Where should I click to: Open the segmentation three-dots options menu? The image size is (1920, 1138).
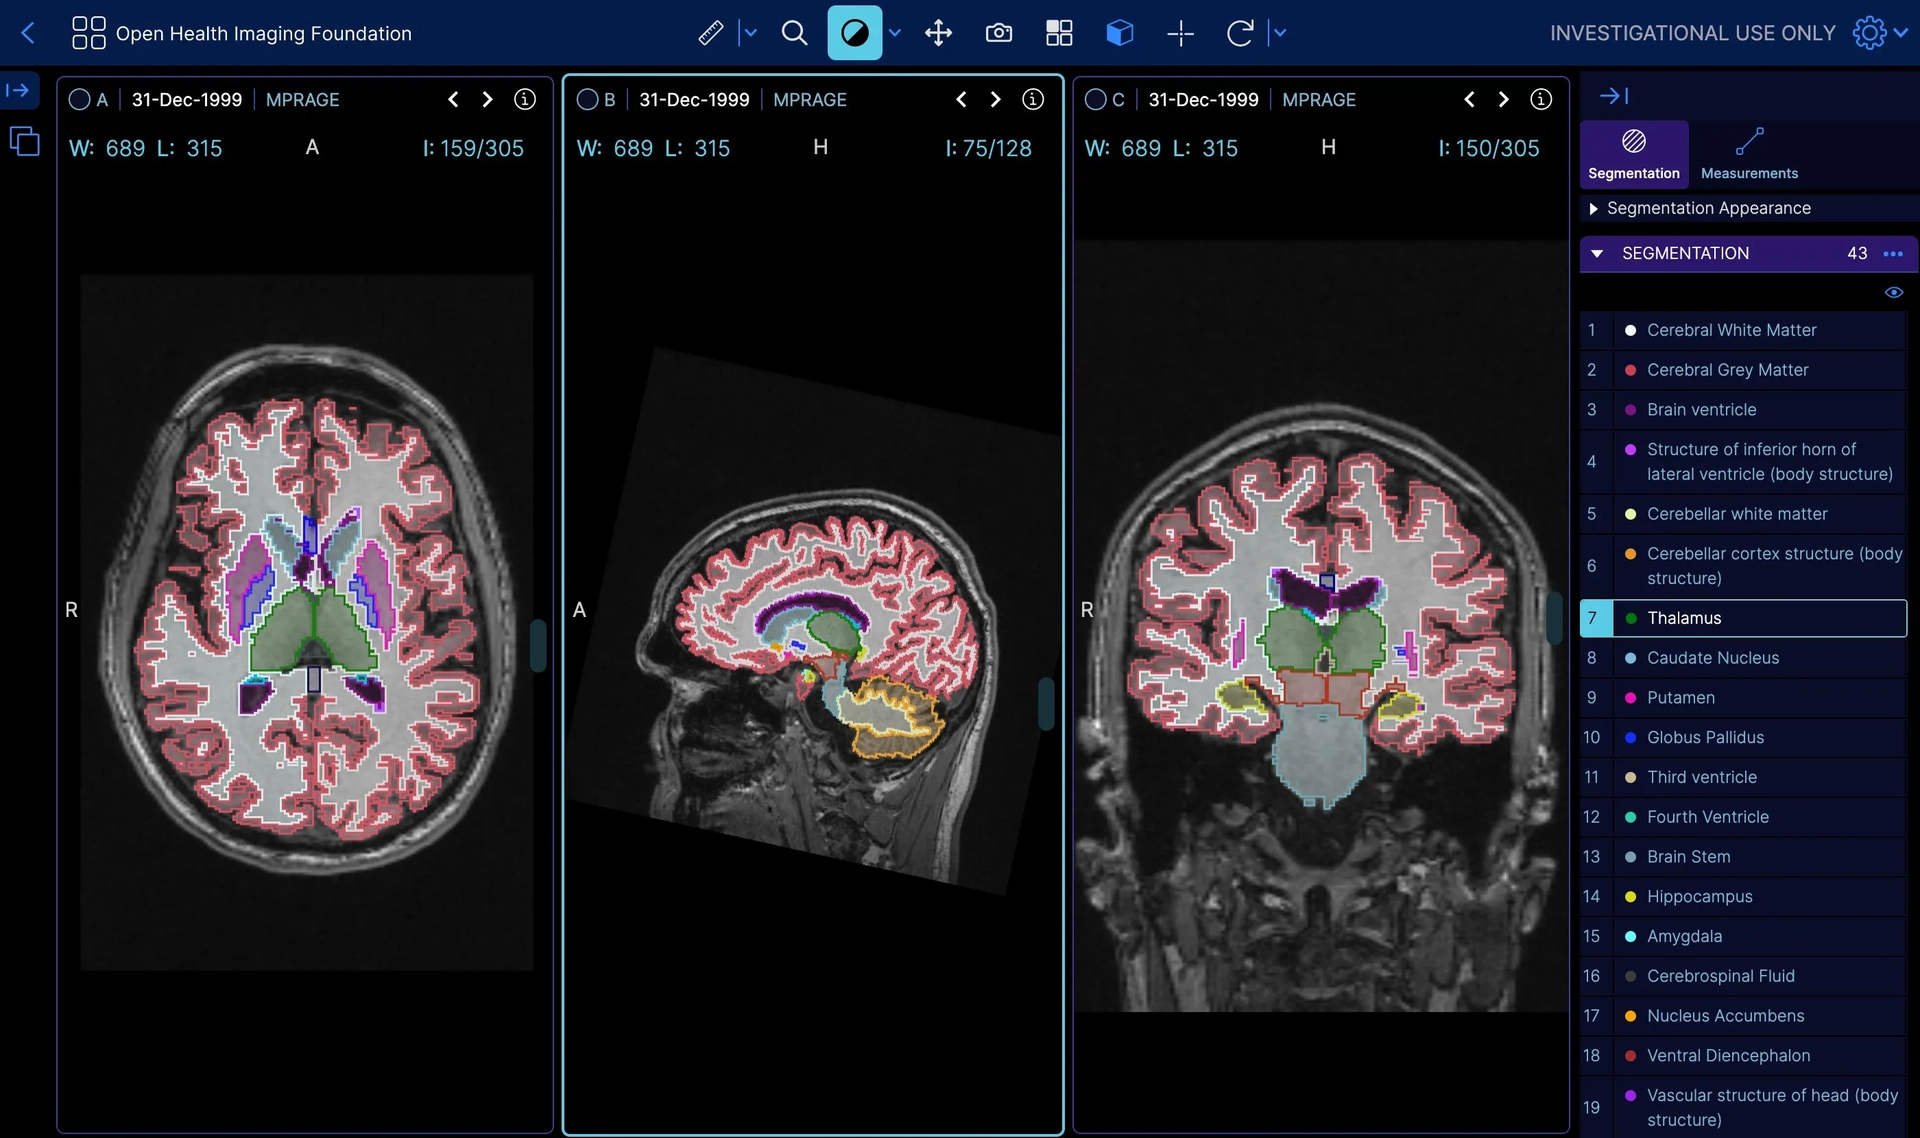coord(1892,253)
